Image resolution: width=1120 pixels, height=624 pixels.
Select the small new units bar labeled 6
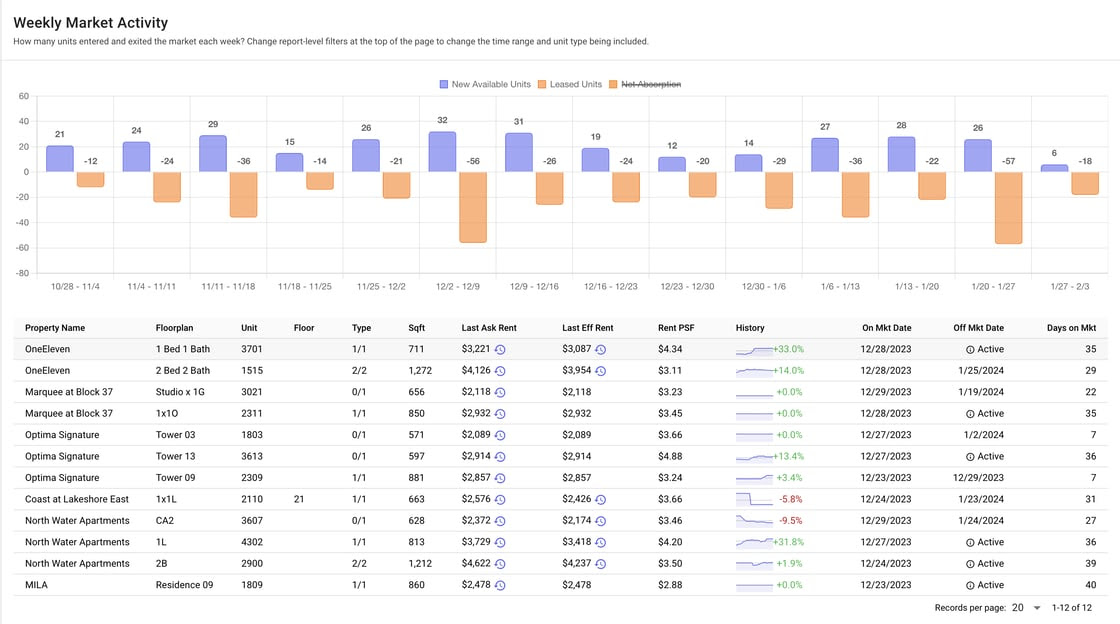[1054, 168]
